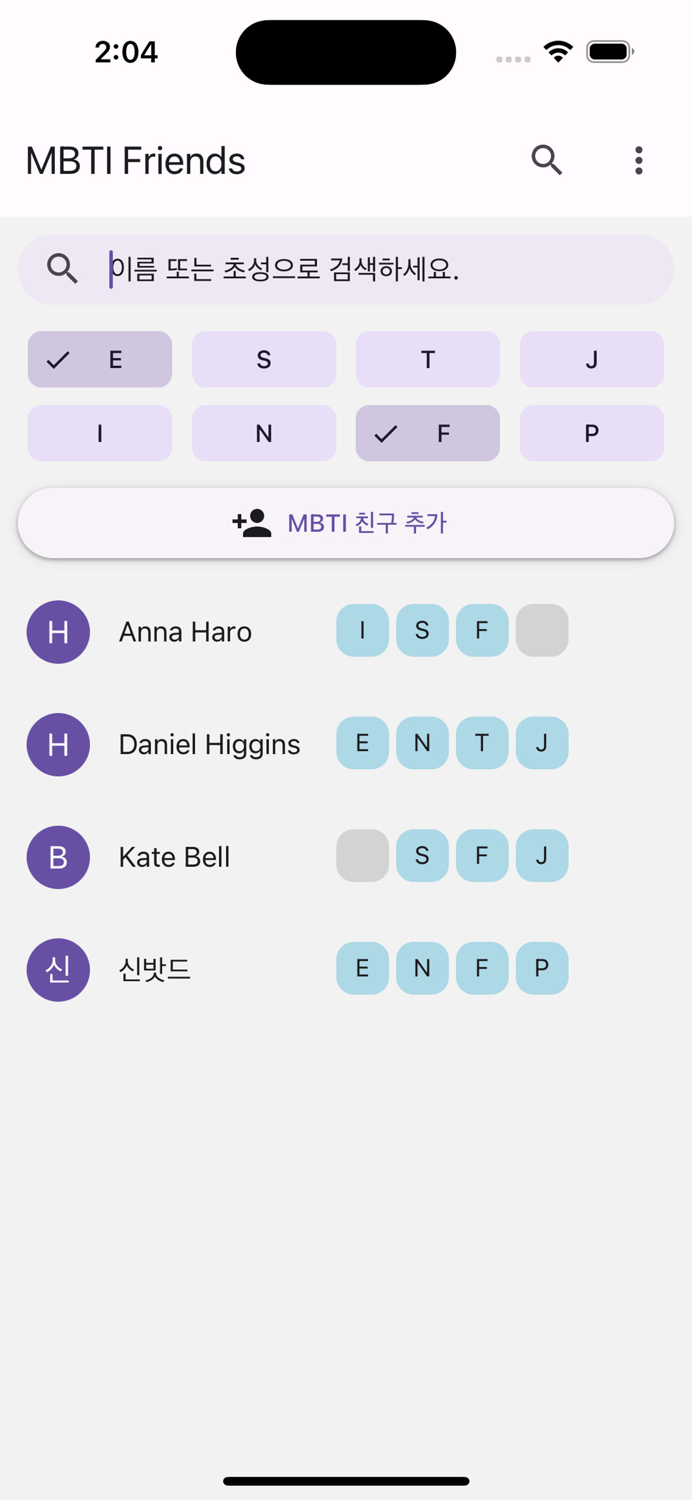Toggle the S filter chip on
Screen dimensions: 692x1500
(263, 359)
